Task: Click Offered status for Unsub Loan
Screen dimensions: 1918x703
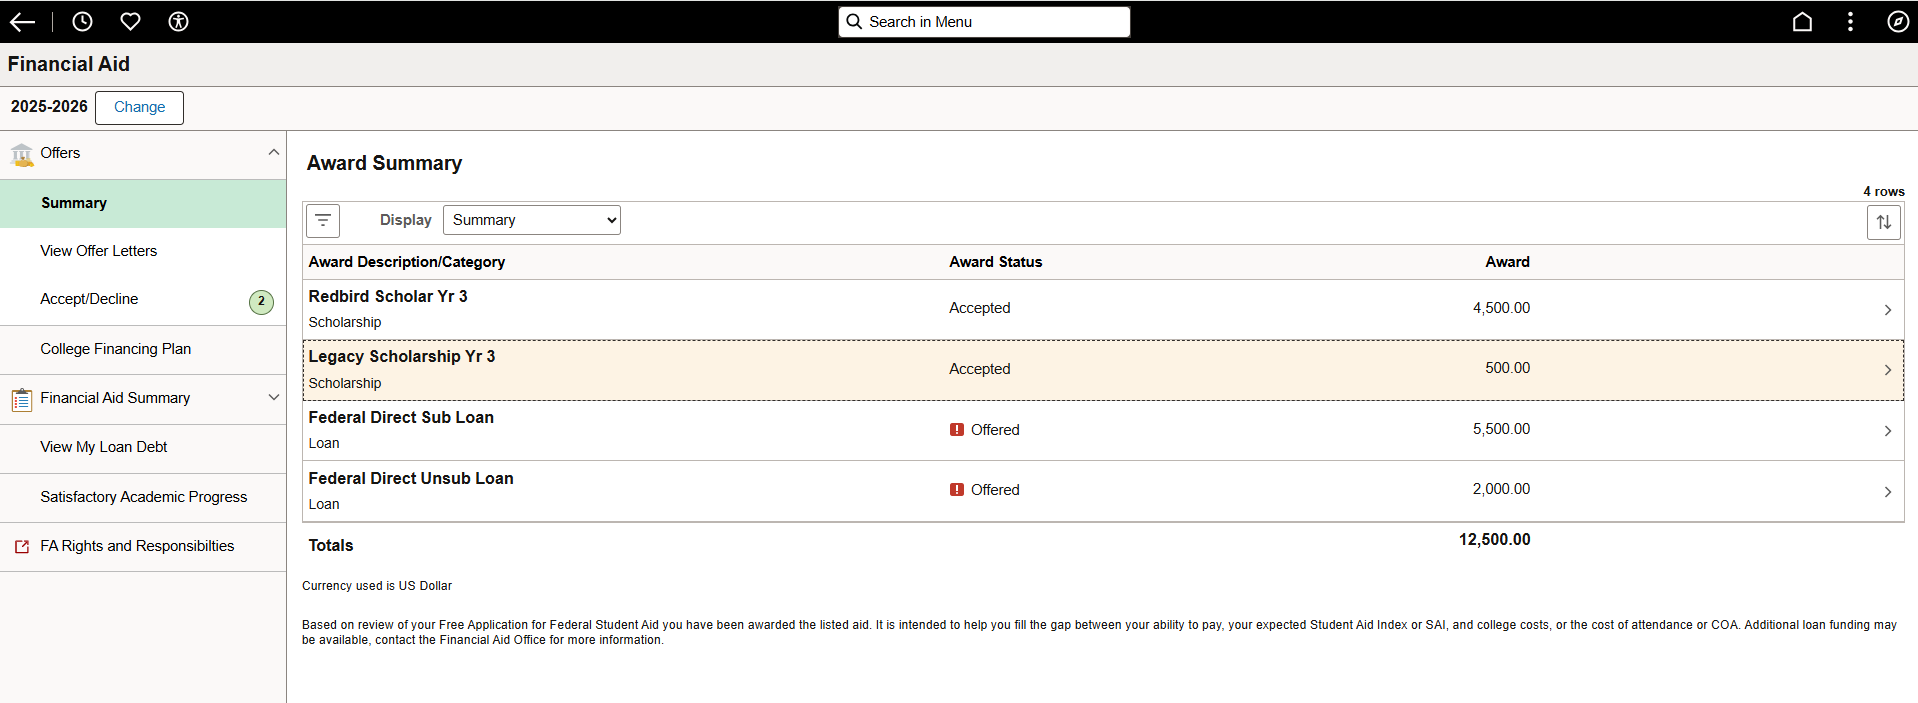Action: coord(995,490)
